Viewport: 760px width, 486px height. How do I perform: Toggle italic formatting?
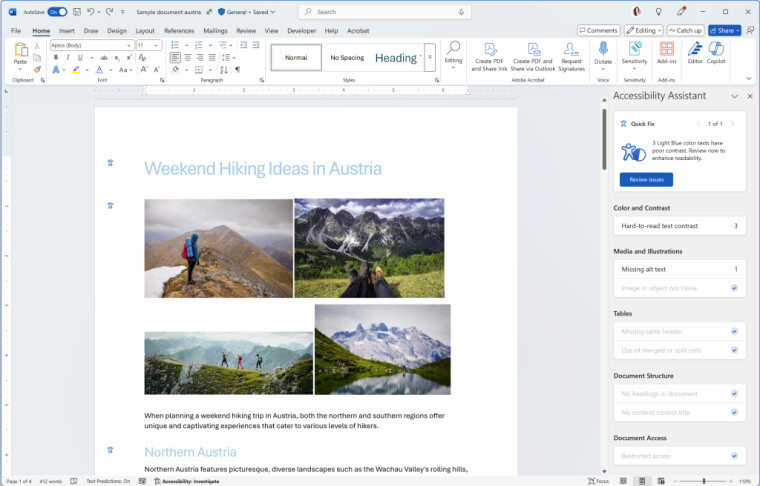pos(68,57)
